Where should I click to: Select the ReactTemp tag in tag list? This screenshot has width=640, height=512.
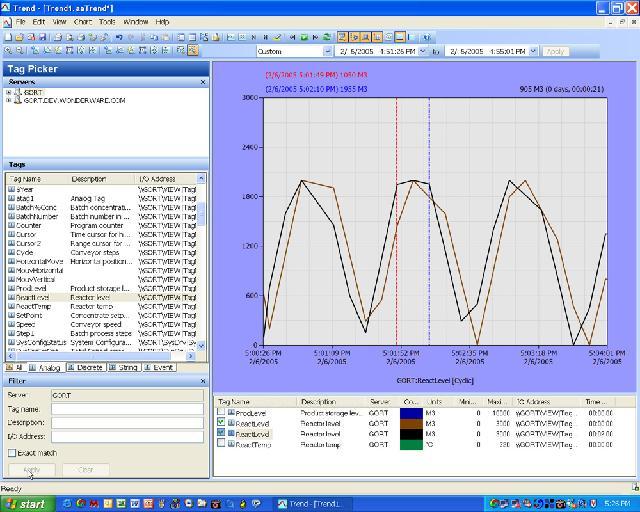[102, 306]
